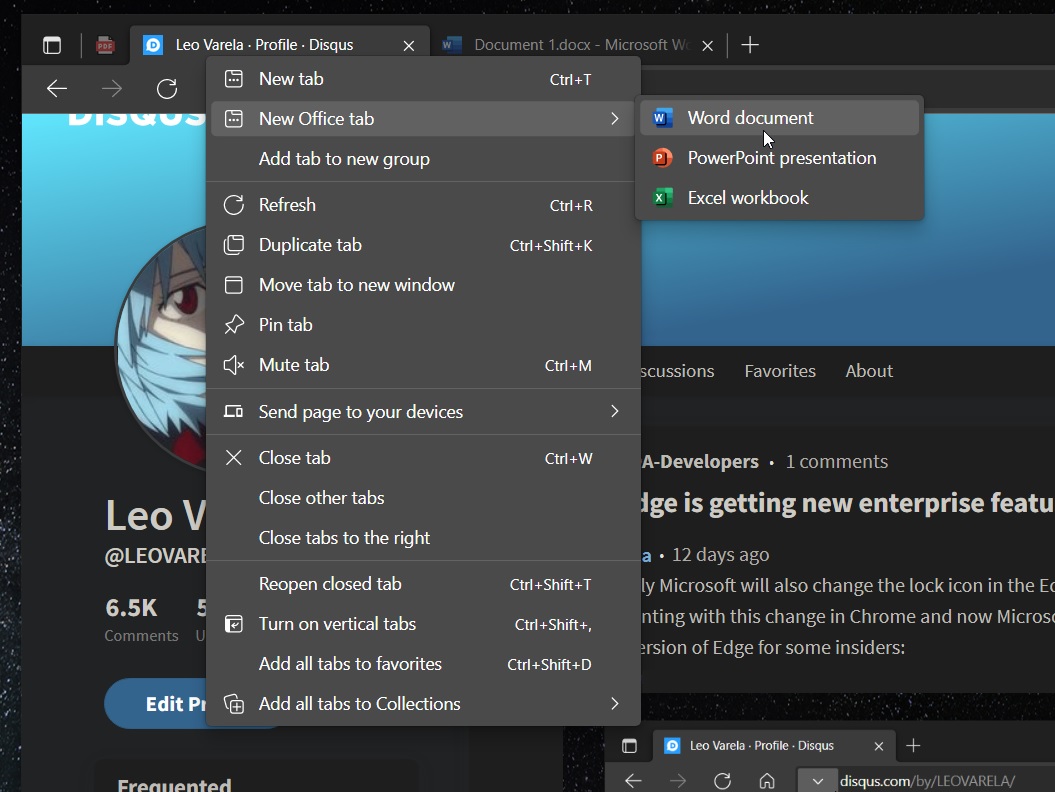Click the home icon in the smaller browser window

coord(768,780)
